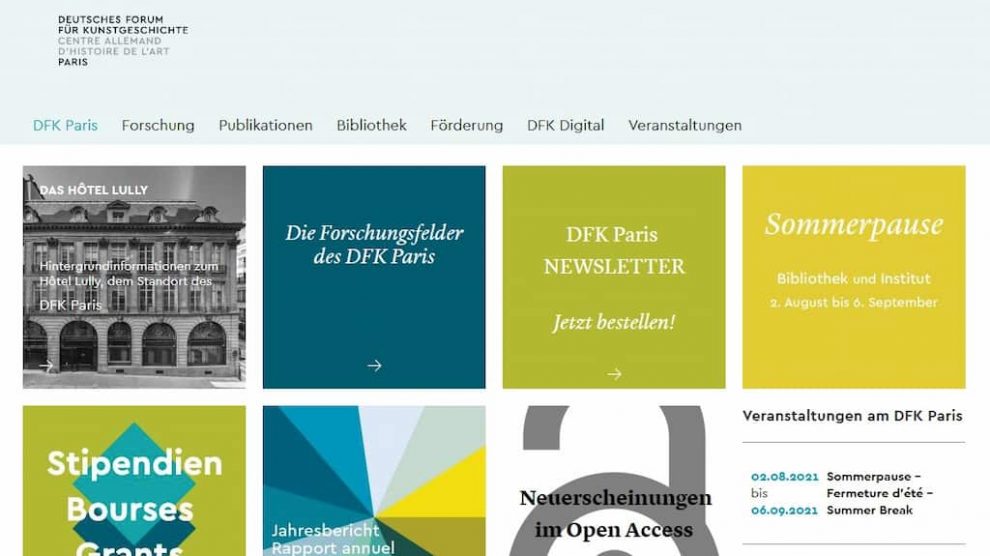
Task: Select Publikationen in the navigation bar
Action: click(x=265, y=126)
